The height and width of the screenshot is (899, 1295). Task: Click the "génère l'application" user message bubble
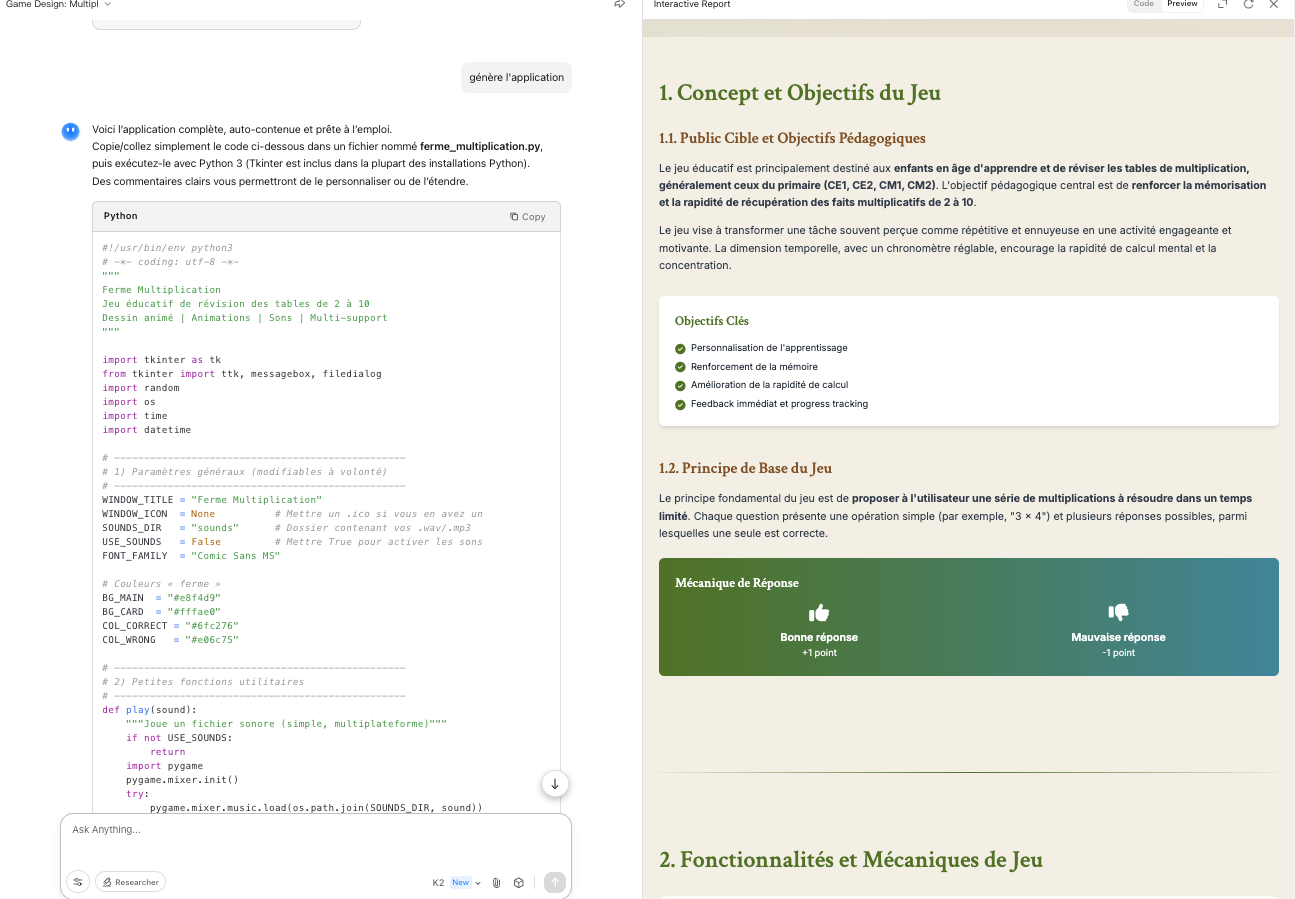[516, 77]
